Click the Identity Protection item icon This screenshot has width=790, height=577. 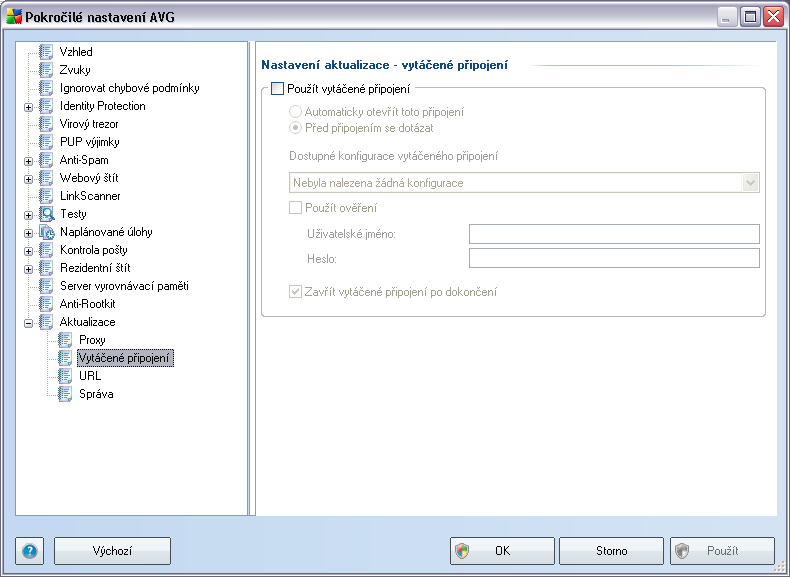click(x=46, y=106)
